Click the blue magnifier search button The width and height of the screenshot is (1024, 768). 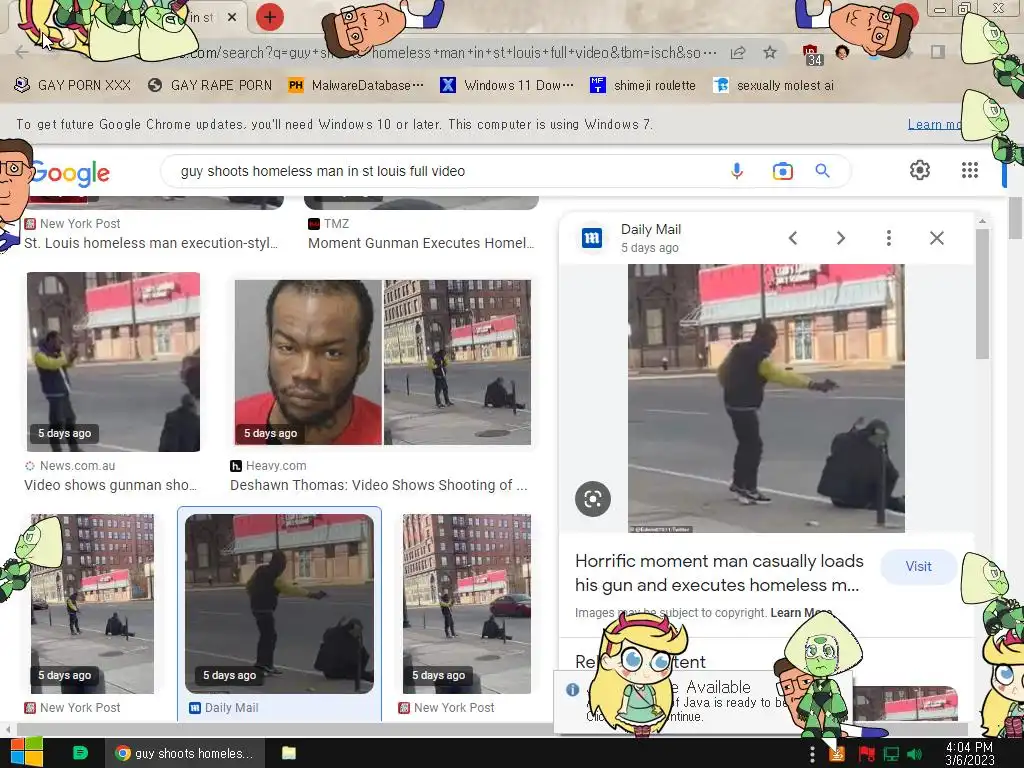click(x=822, y=171)
